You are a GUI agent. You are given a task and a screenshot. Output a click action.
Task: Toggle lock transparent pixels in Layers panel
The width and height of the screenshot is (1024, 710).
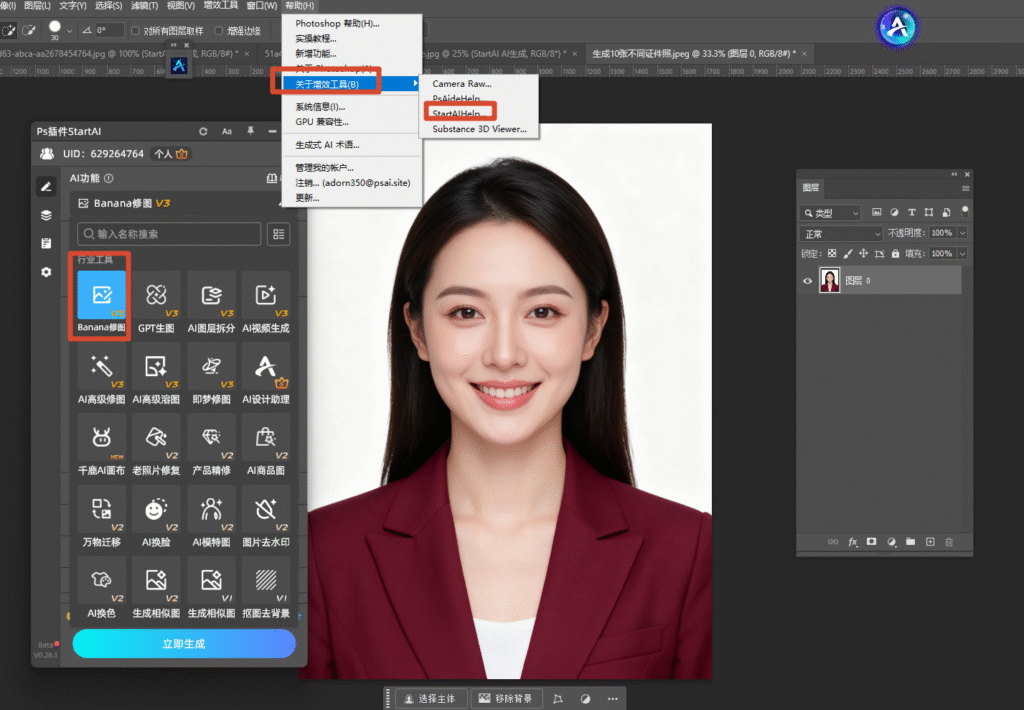point(832,253)
